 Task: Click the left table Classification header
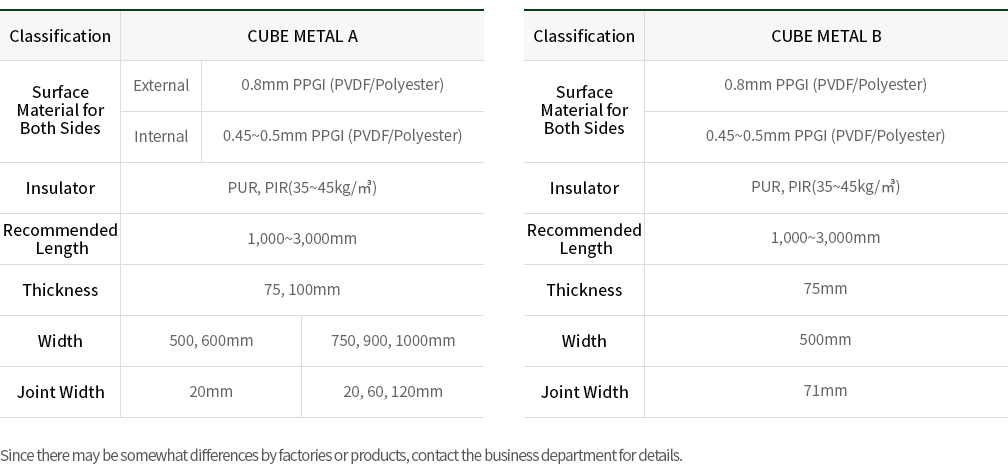[60, 36]
